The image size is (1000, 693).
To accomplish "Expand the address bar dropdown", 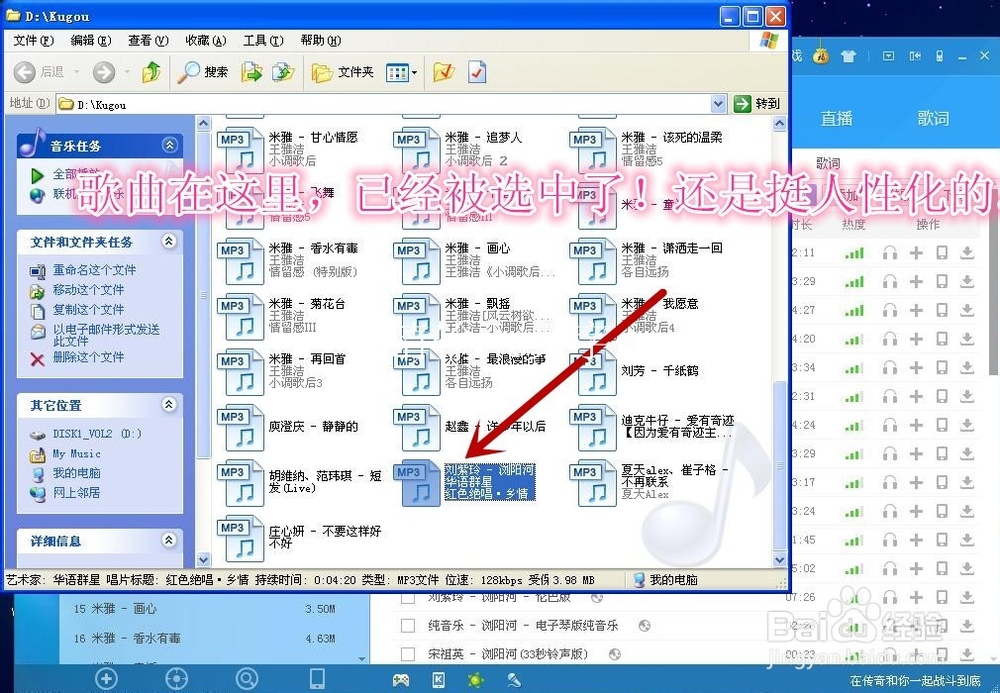I will pyautogui.click(x=718, y=104).
